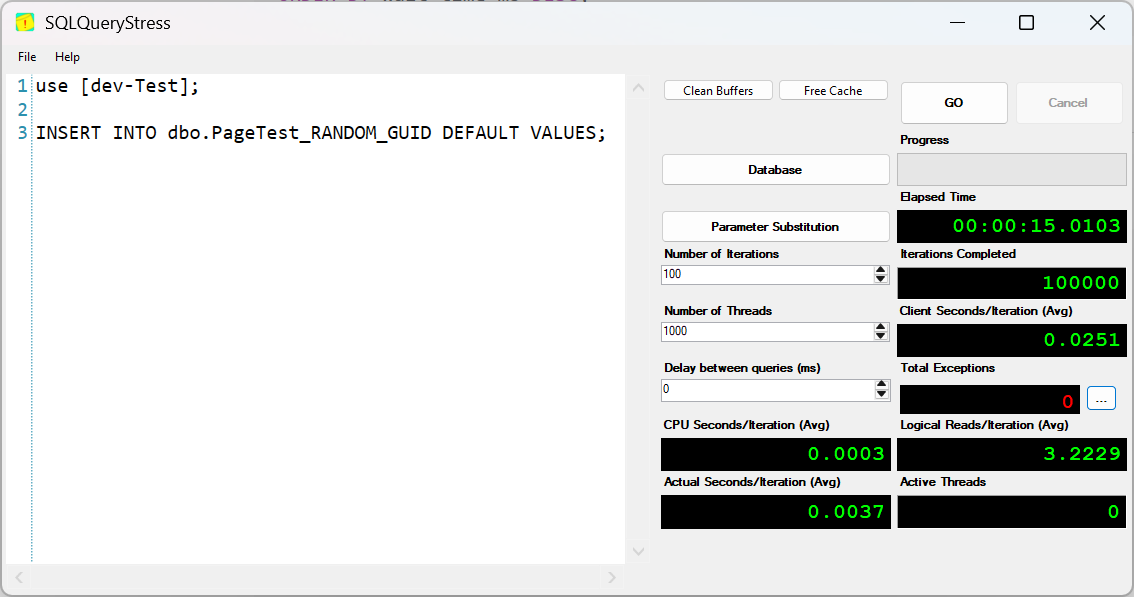This screenshot has height=597, width=1134.
Task: Open the Help menu
Action: pos(67,57)
